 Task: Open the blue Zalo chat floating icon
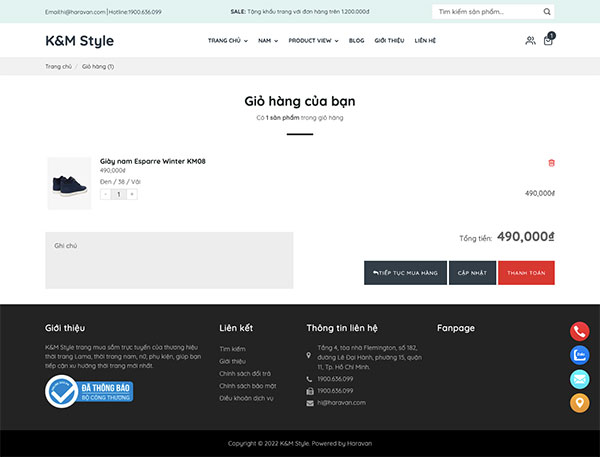[x=579, y=355]
